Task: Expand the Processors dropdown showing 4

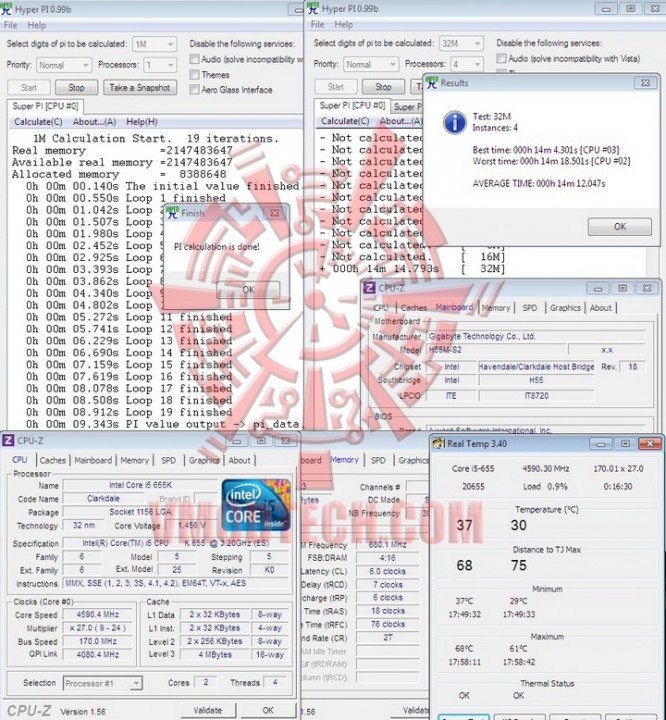Action: [x=466, y=64]
